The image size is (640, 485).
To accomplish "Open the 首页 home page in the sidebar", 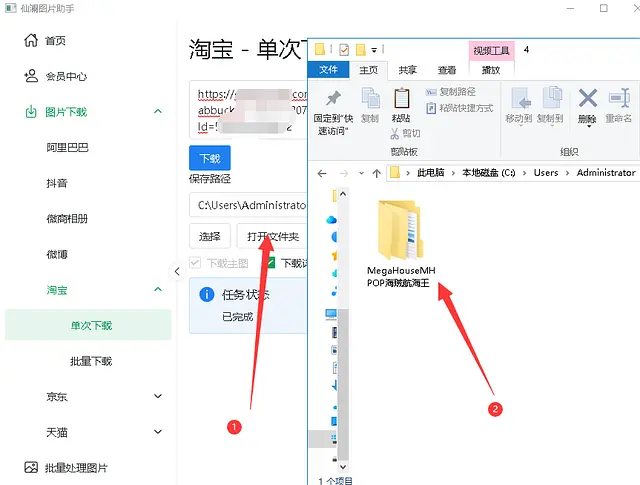I will 44,40.
